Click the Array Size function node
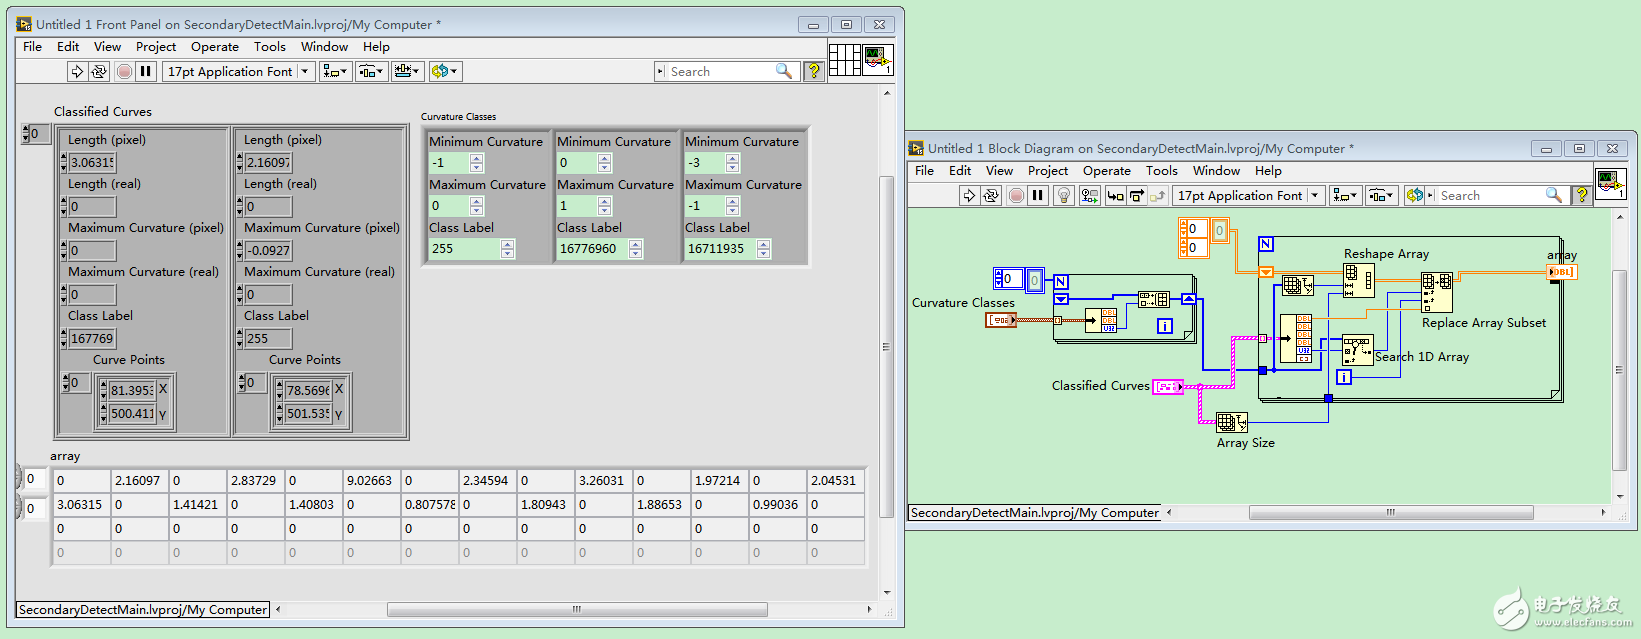 click(1231, 423)
